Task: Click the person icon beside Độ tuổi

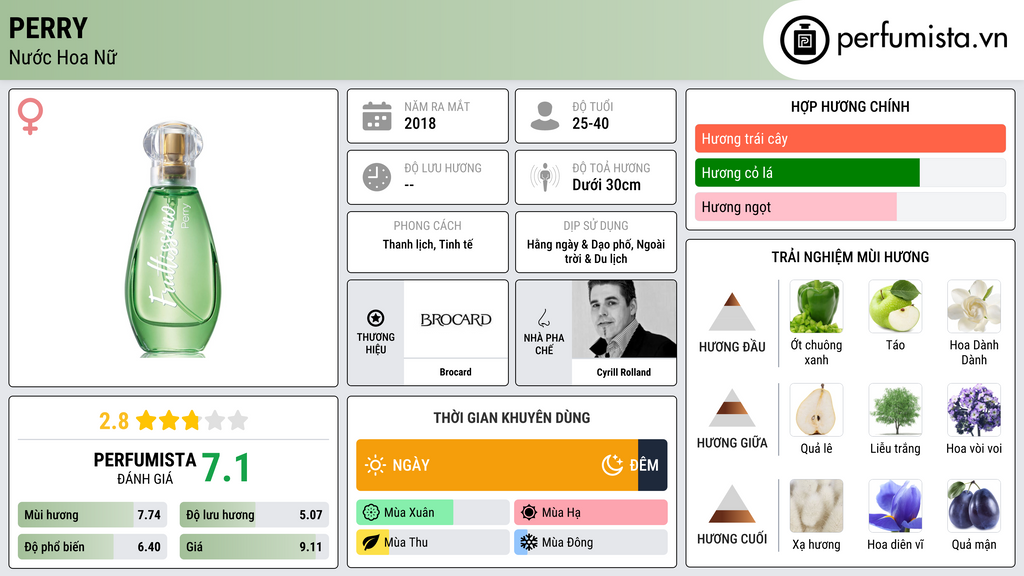Action: point(545,116)
